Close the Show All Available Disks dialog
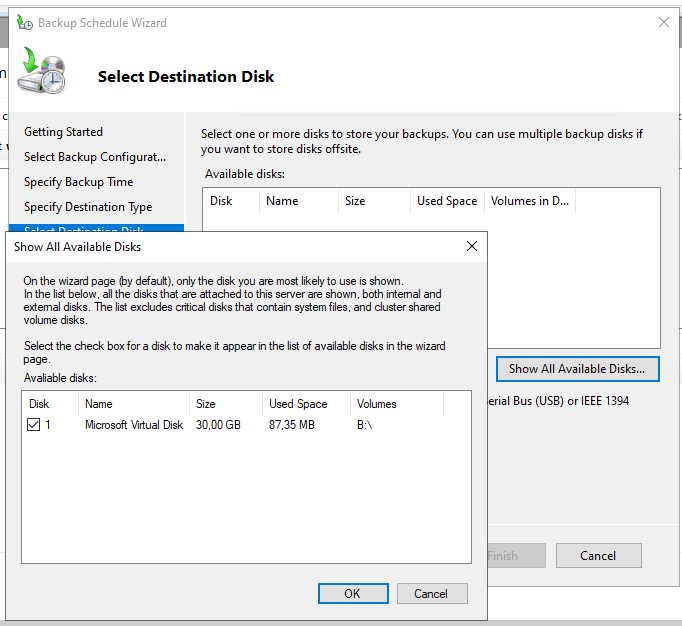The height and width of the screenshot is (626, 682). (x=471, y=246)
